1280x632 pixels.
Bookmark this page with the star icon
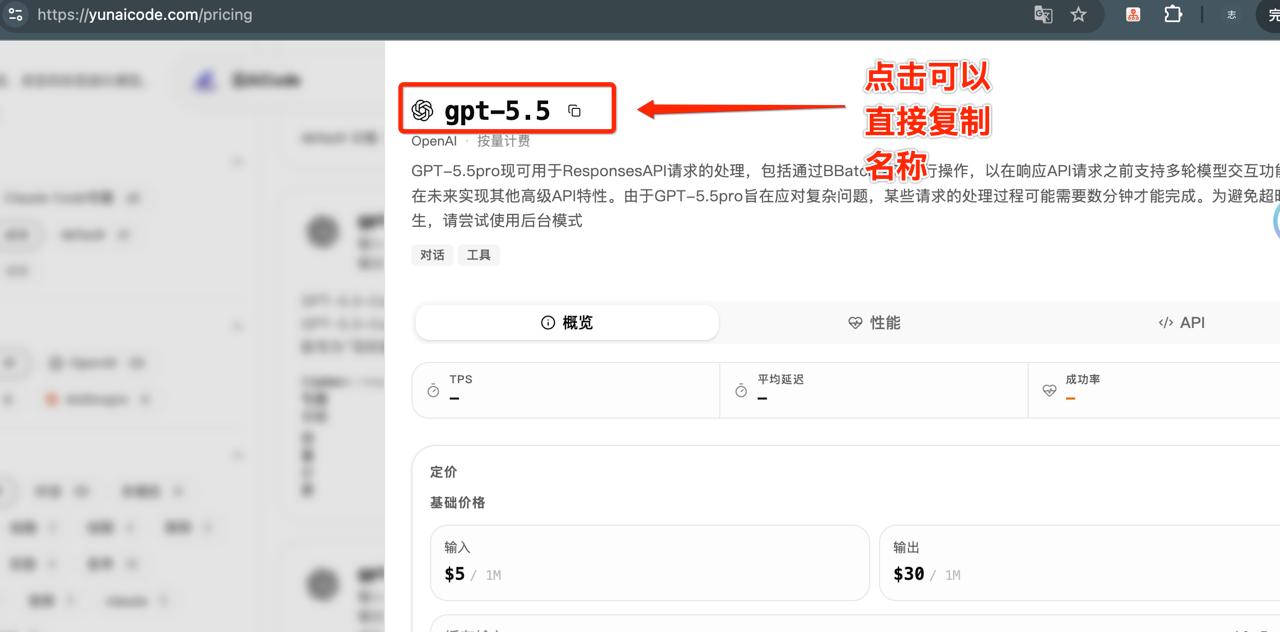point(1078,15)
